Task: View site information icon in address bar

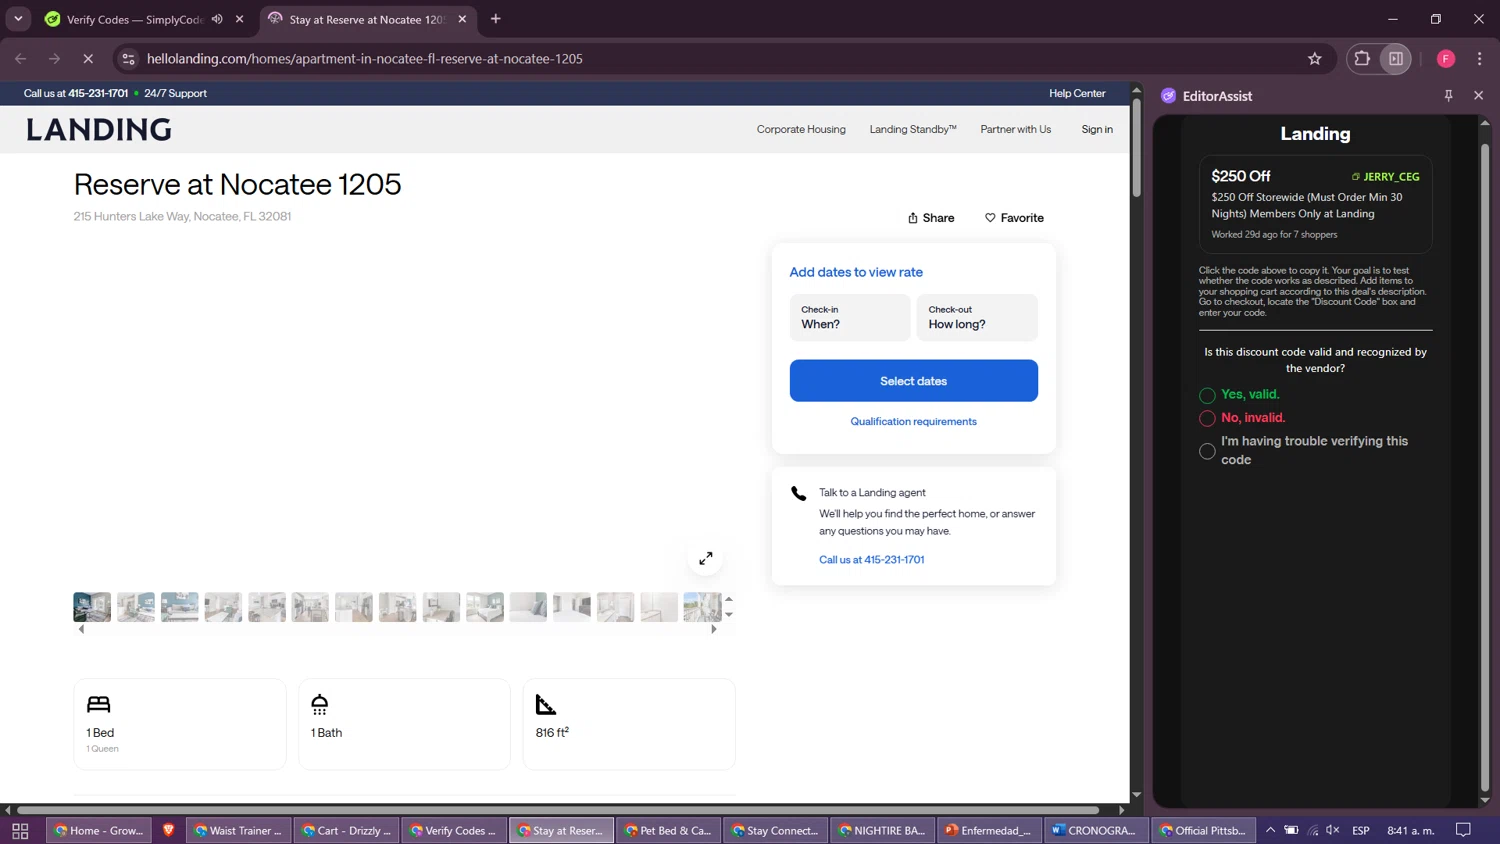Action: point(128,59)
